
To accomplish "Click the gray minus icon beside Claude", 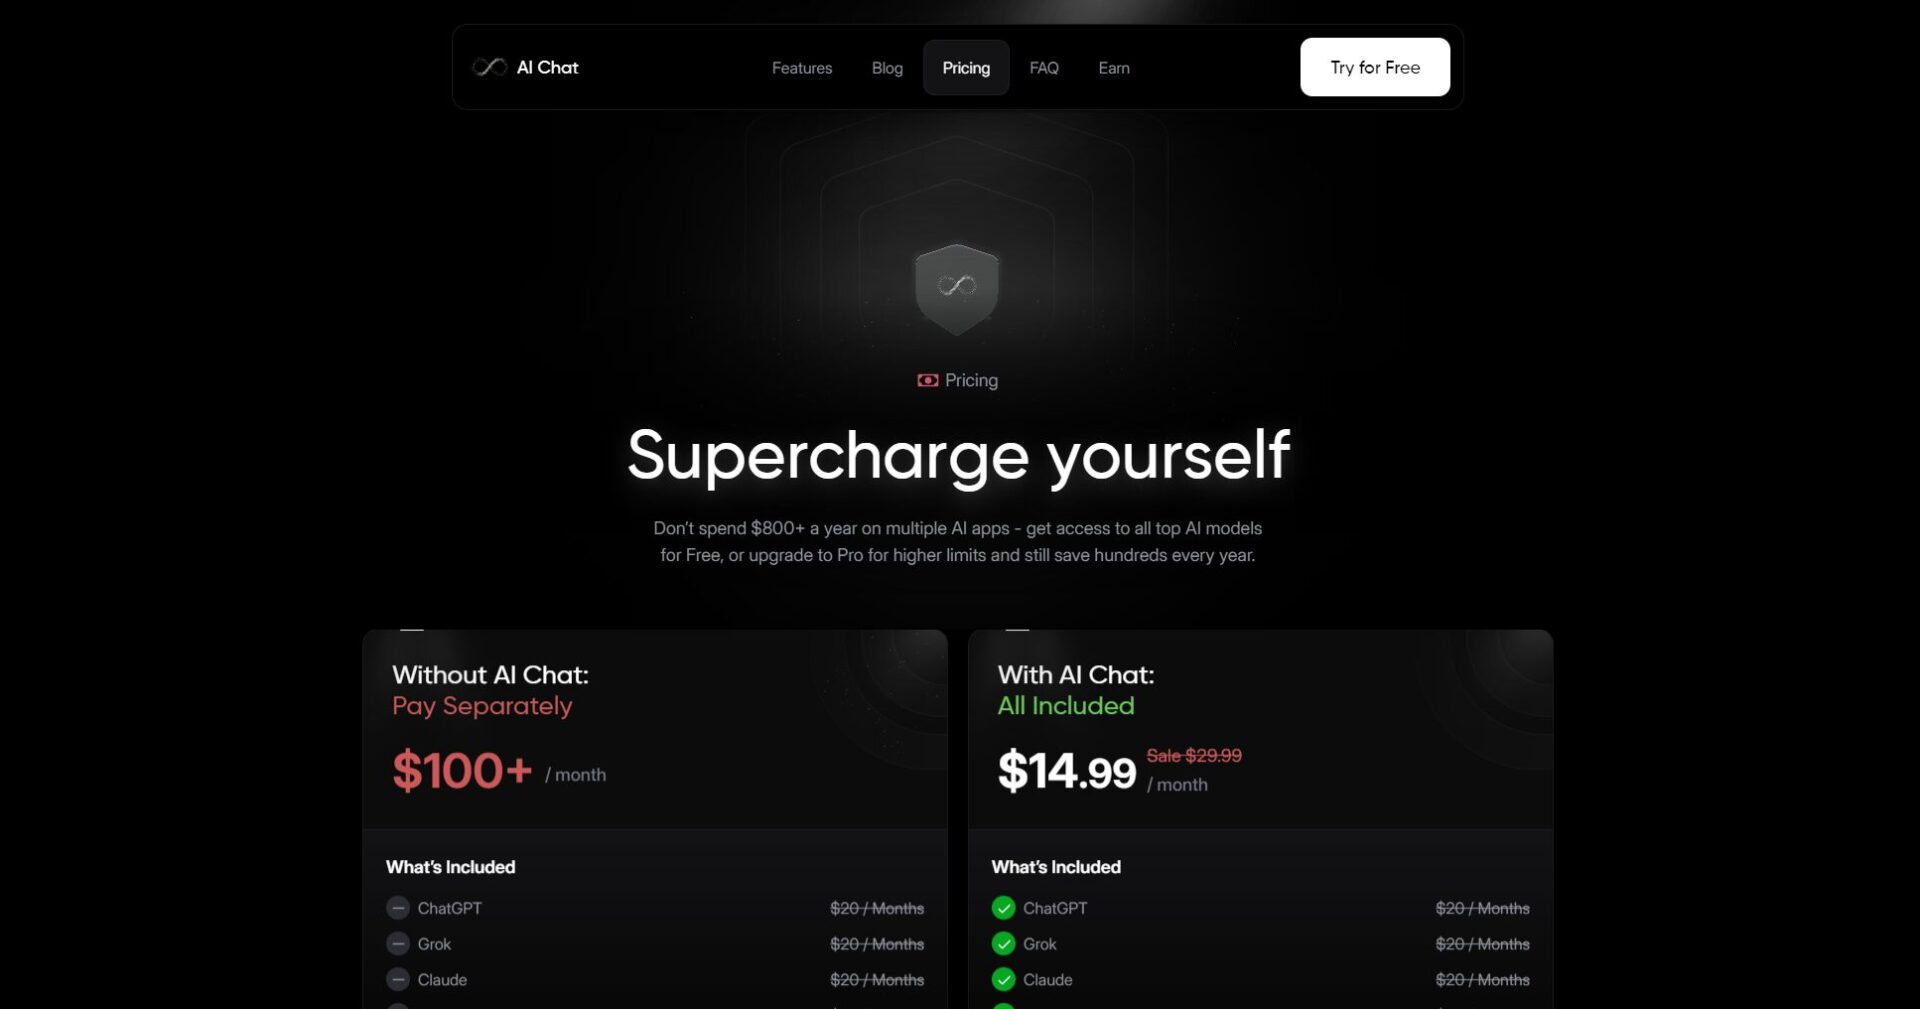I will 398,980.
